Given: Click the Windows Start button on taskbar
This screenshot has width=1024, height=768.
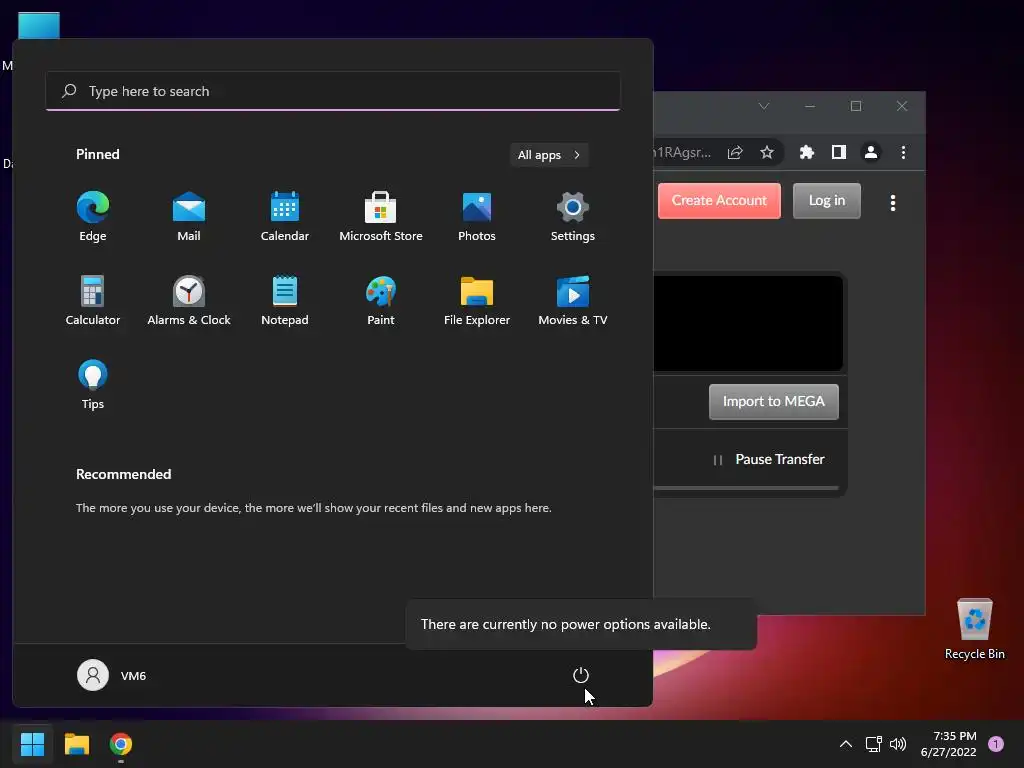Looking at the screenshot, I should pyautogui.click(x=32, y=744).
